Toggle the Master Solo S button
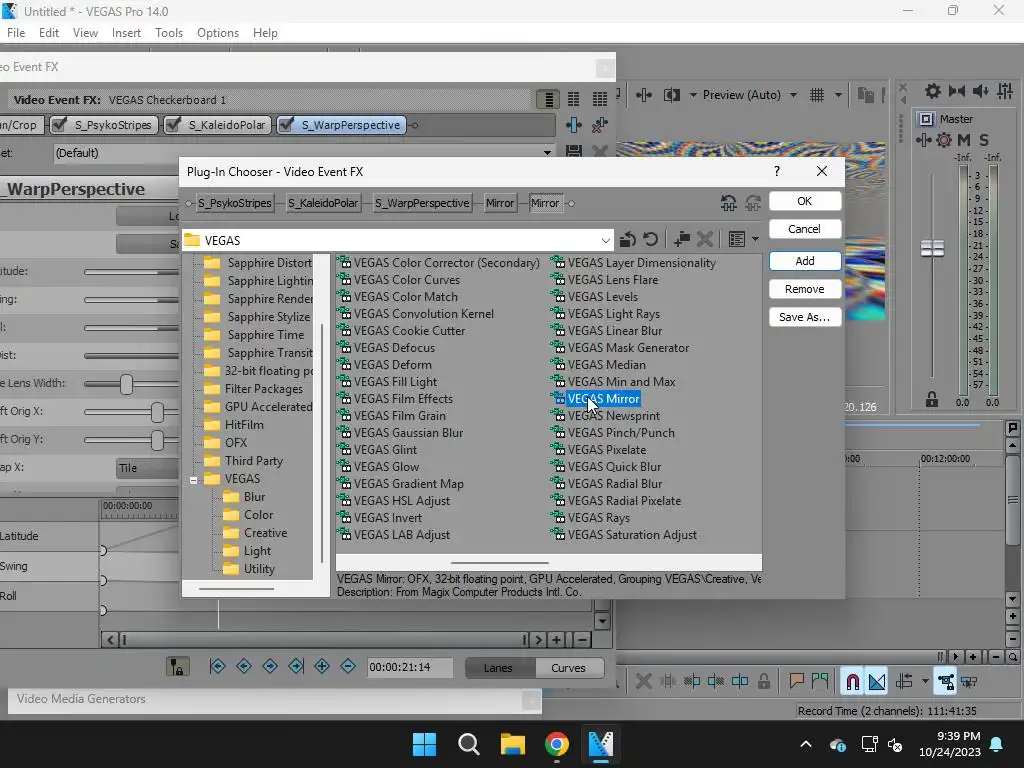Viewport: 1024px width, 768px height. pos(984,140)
